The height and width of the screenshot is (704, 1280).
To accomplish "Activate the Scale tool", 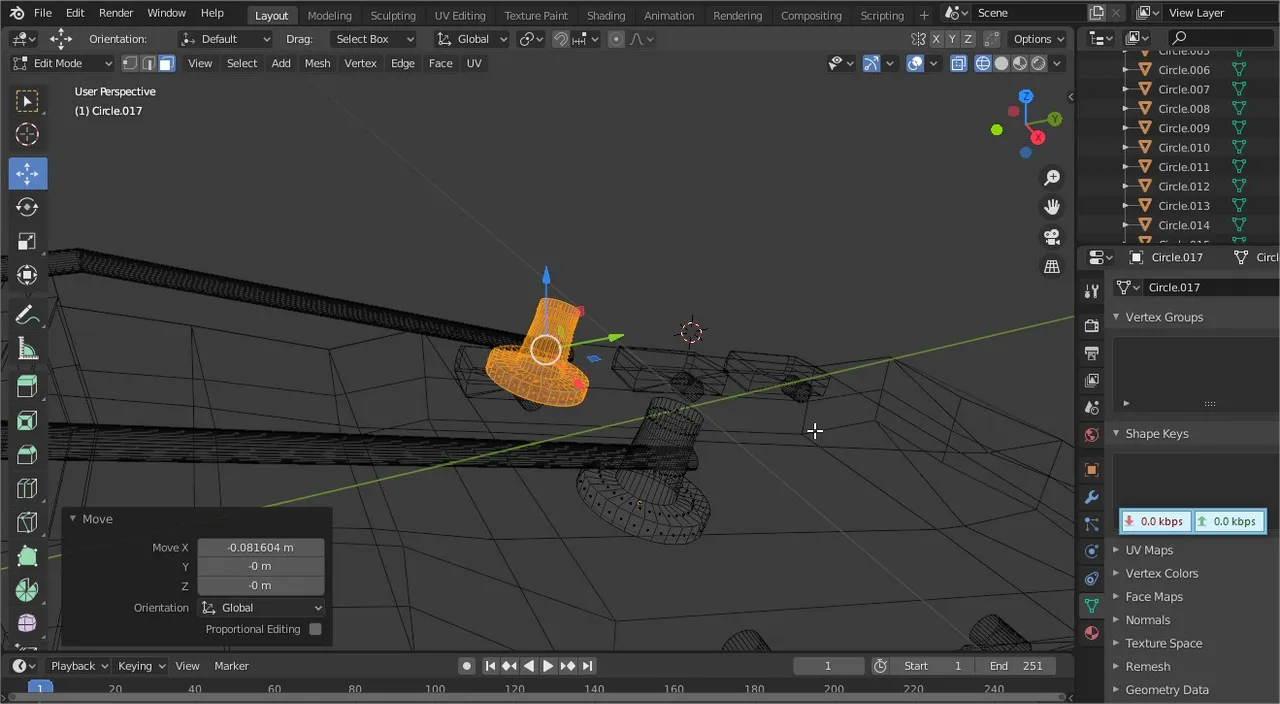I will click(27, 241).
